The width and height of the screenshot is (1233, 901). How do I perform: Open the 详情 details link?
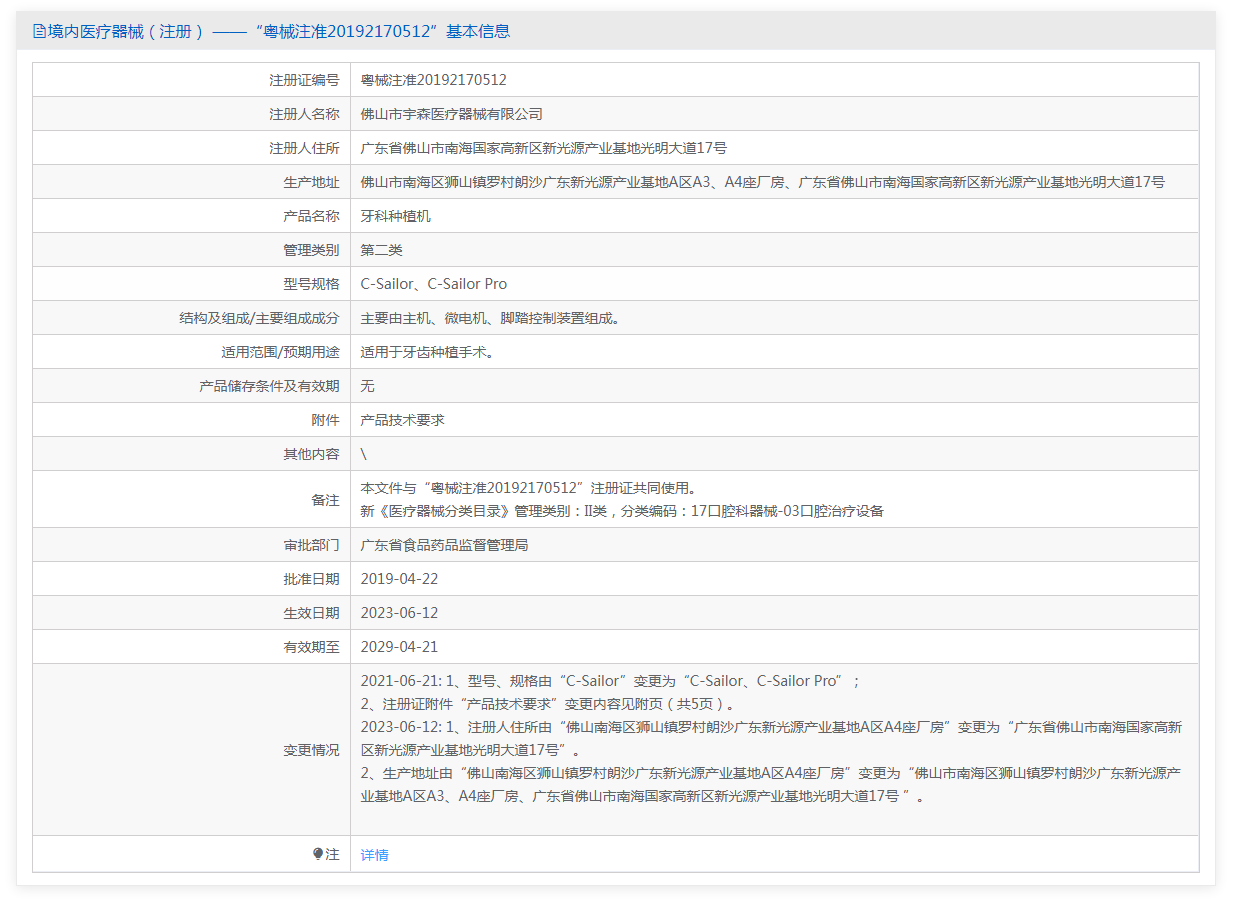pyautogui.click(x=375, y=855)
